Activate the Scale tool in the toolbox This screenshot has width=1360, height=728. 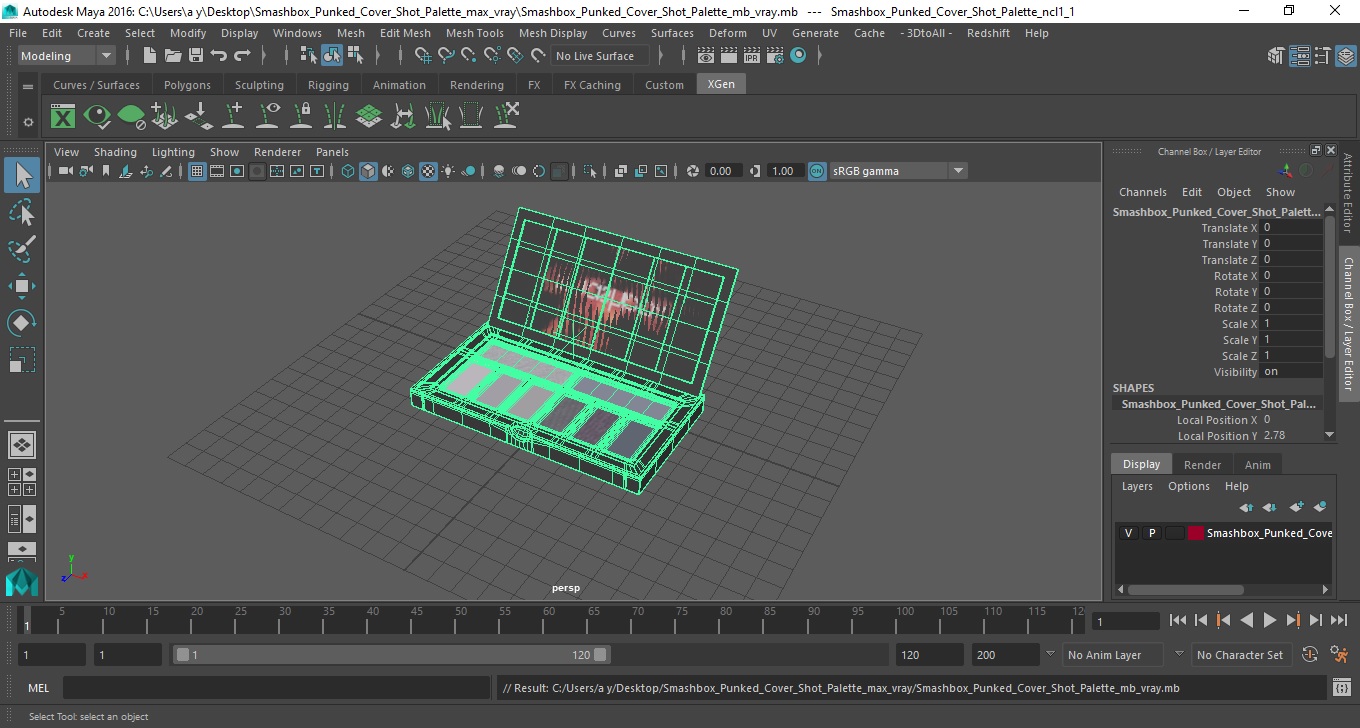pyautogui.click(x=22, y=359)
